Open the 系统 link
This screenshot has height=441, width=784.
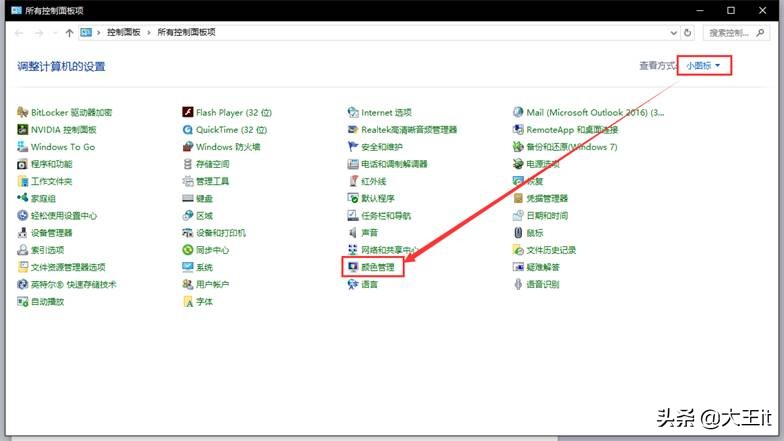click(204, 267)
